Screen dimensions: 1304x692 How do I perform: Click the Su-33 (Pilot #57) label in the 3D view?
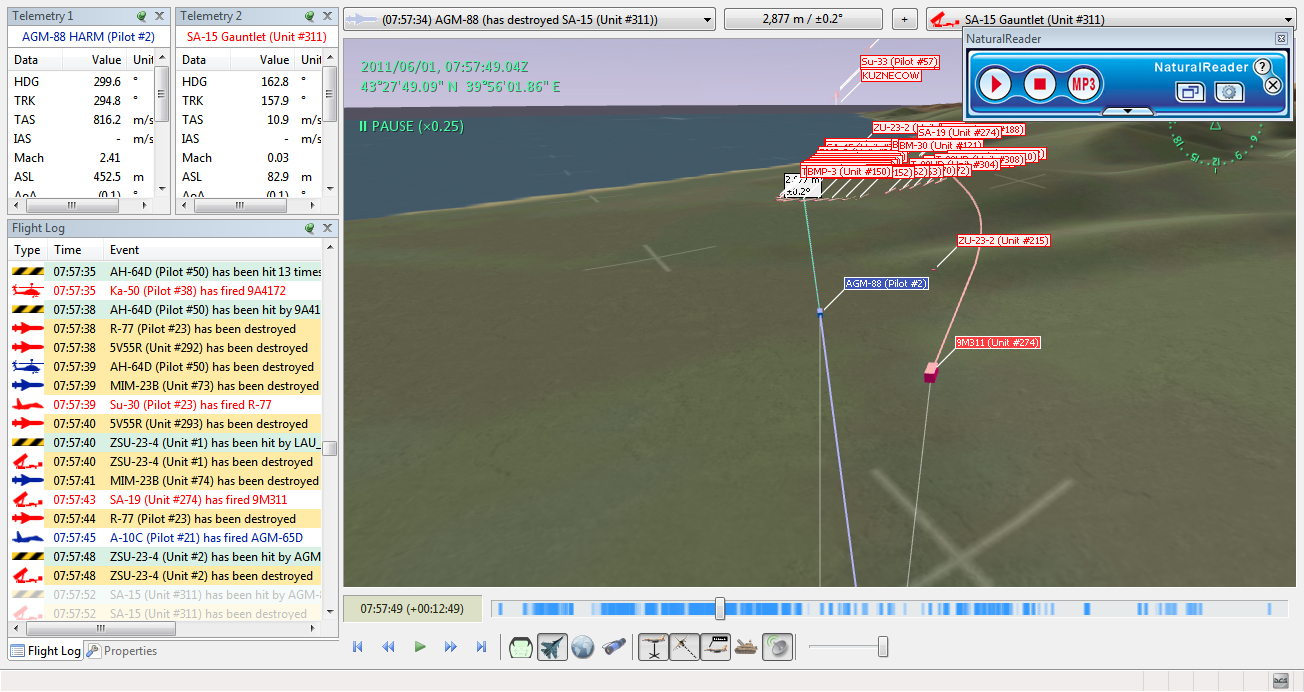(x=899, y=62)
